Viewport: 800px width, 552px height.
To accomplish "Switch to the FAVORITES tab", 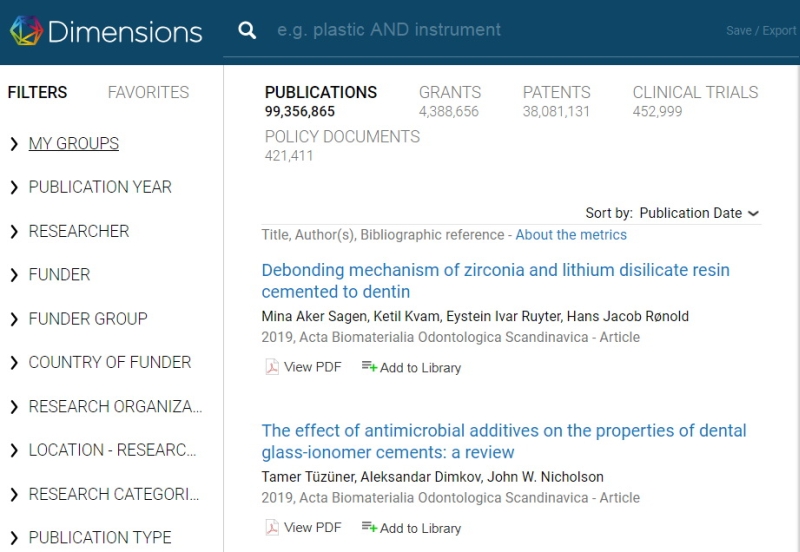I will pos(148,92).
